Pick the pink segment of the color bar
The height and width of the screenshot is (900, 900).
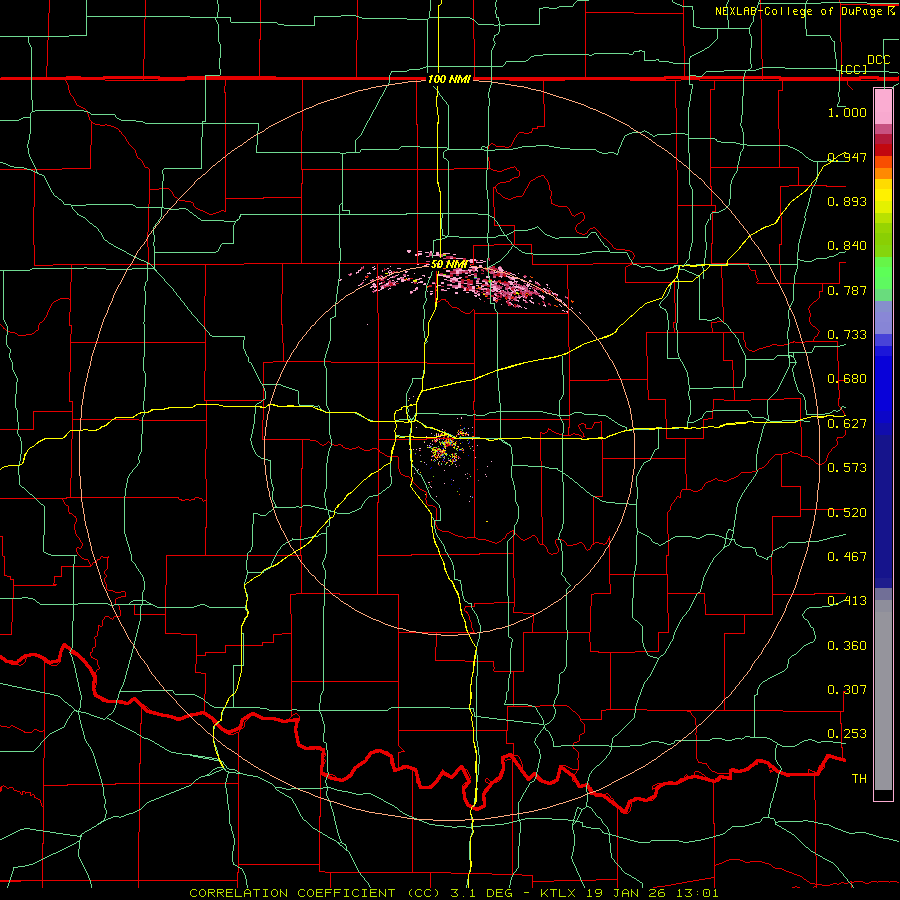click(x=883, y=106)
